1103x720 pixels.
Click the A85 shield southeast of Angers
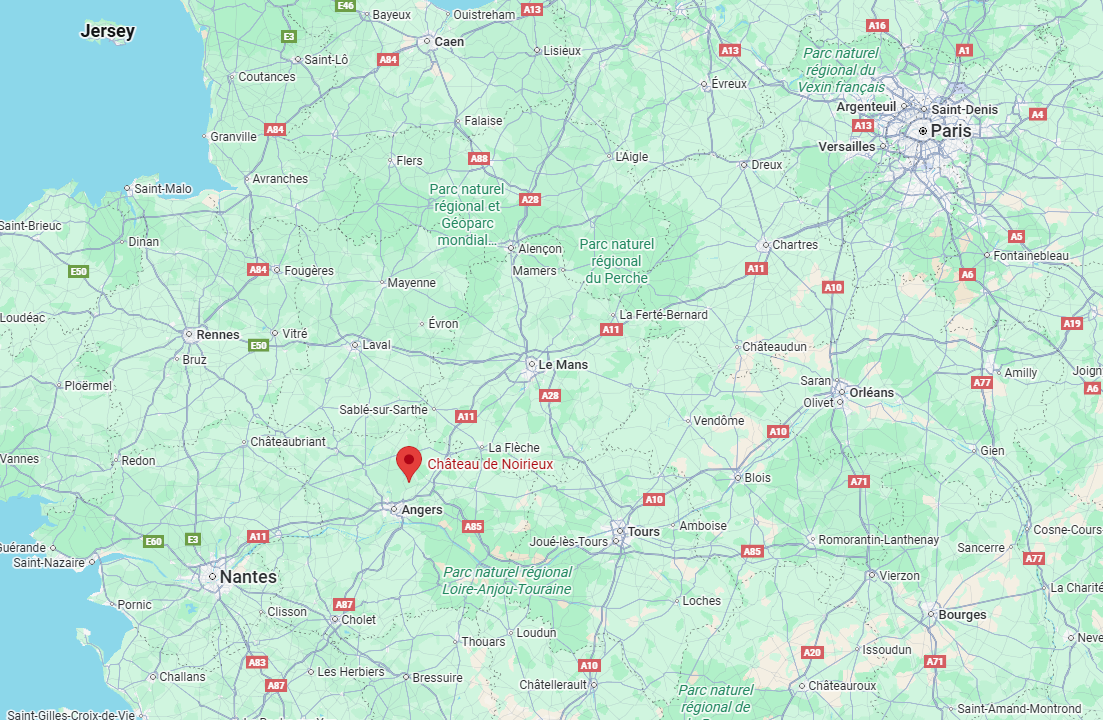pos(473,526)
